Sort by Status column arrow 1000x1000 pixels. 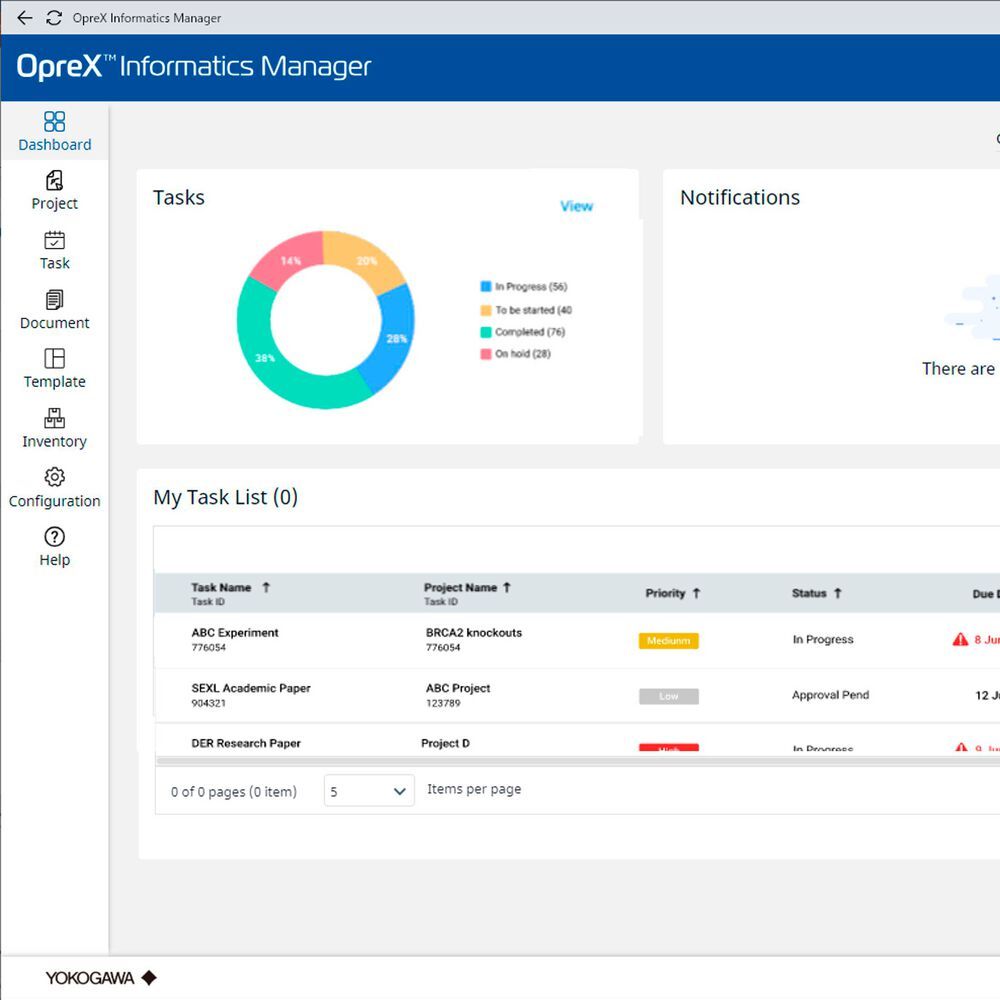click(x=837, y=593)
